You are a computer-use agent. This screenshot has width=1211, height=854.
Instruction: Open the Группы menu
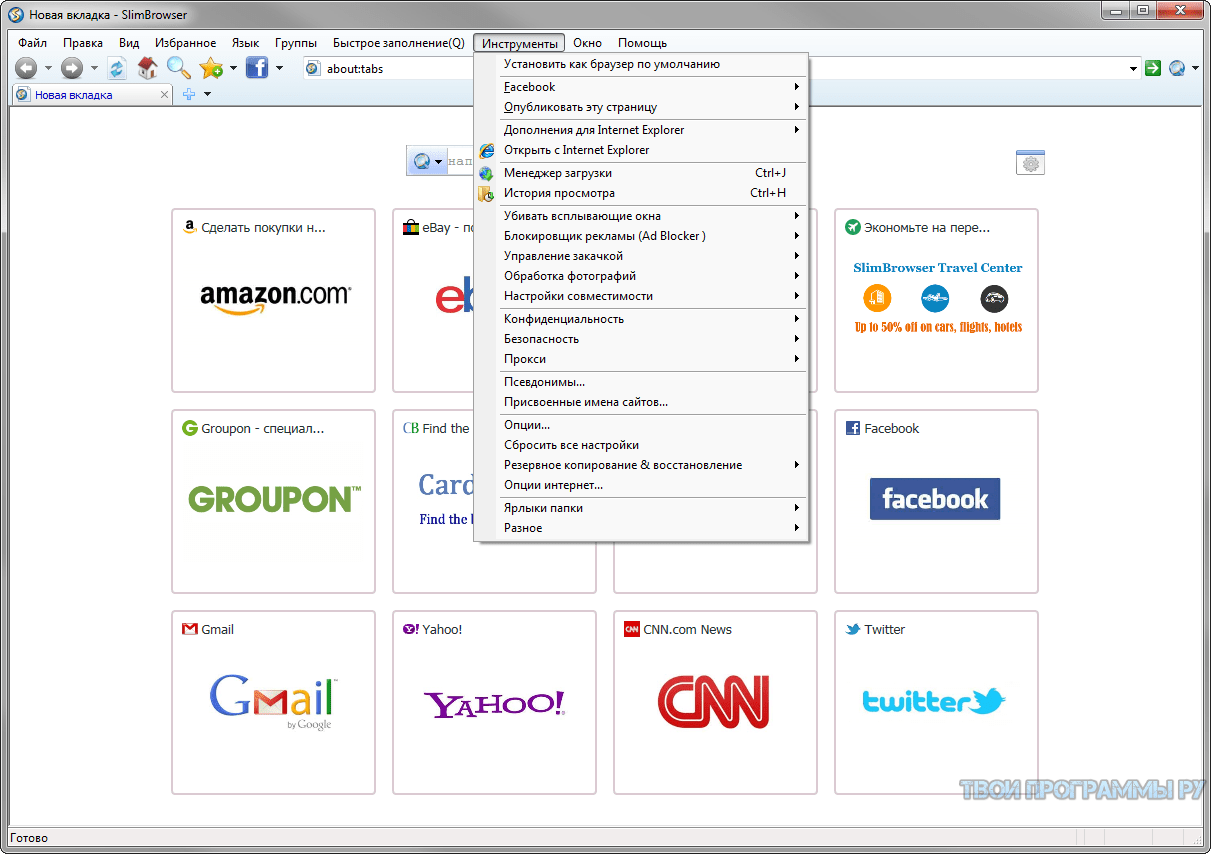(x=296, y=43)
